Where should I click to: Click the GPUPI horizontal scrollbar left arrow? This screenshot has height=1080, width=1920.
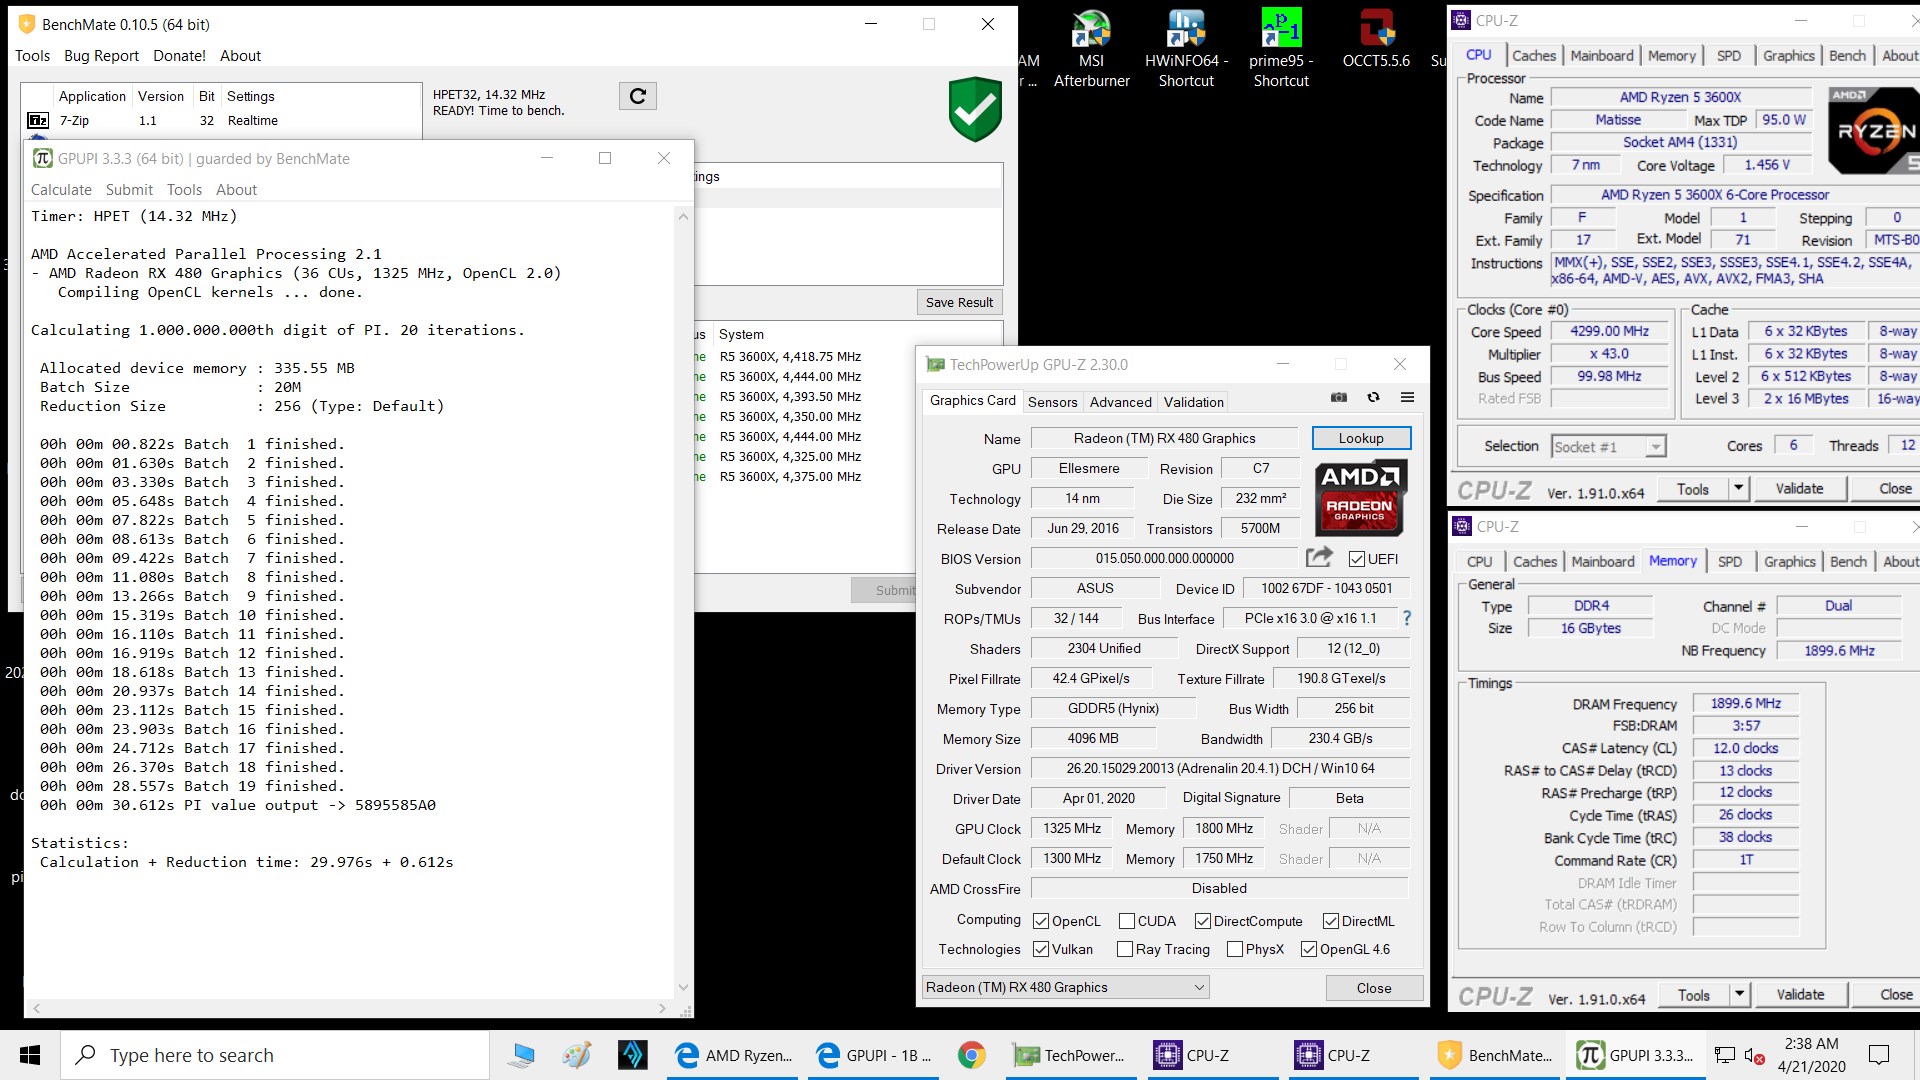pyautogui.click(x=37, y=1009)
